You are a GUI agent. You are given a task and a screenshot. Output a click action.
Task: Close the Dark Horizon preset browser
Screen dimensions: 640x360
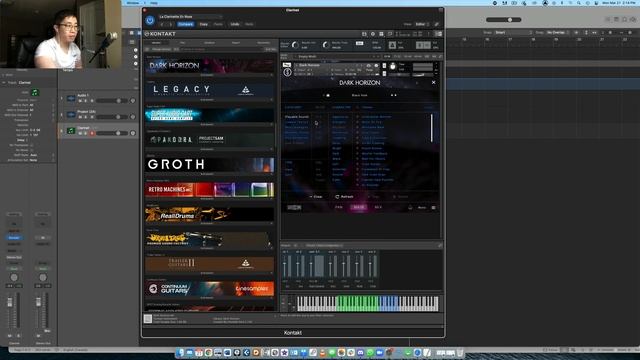[433, 82]
